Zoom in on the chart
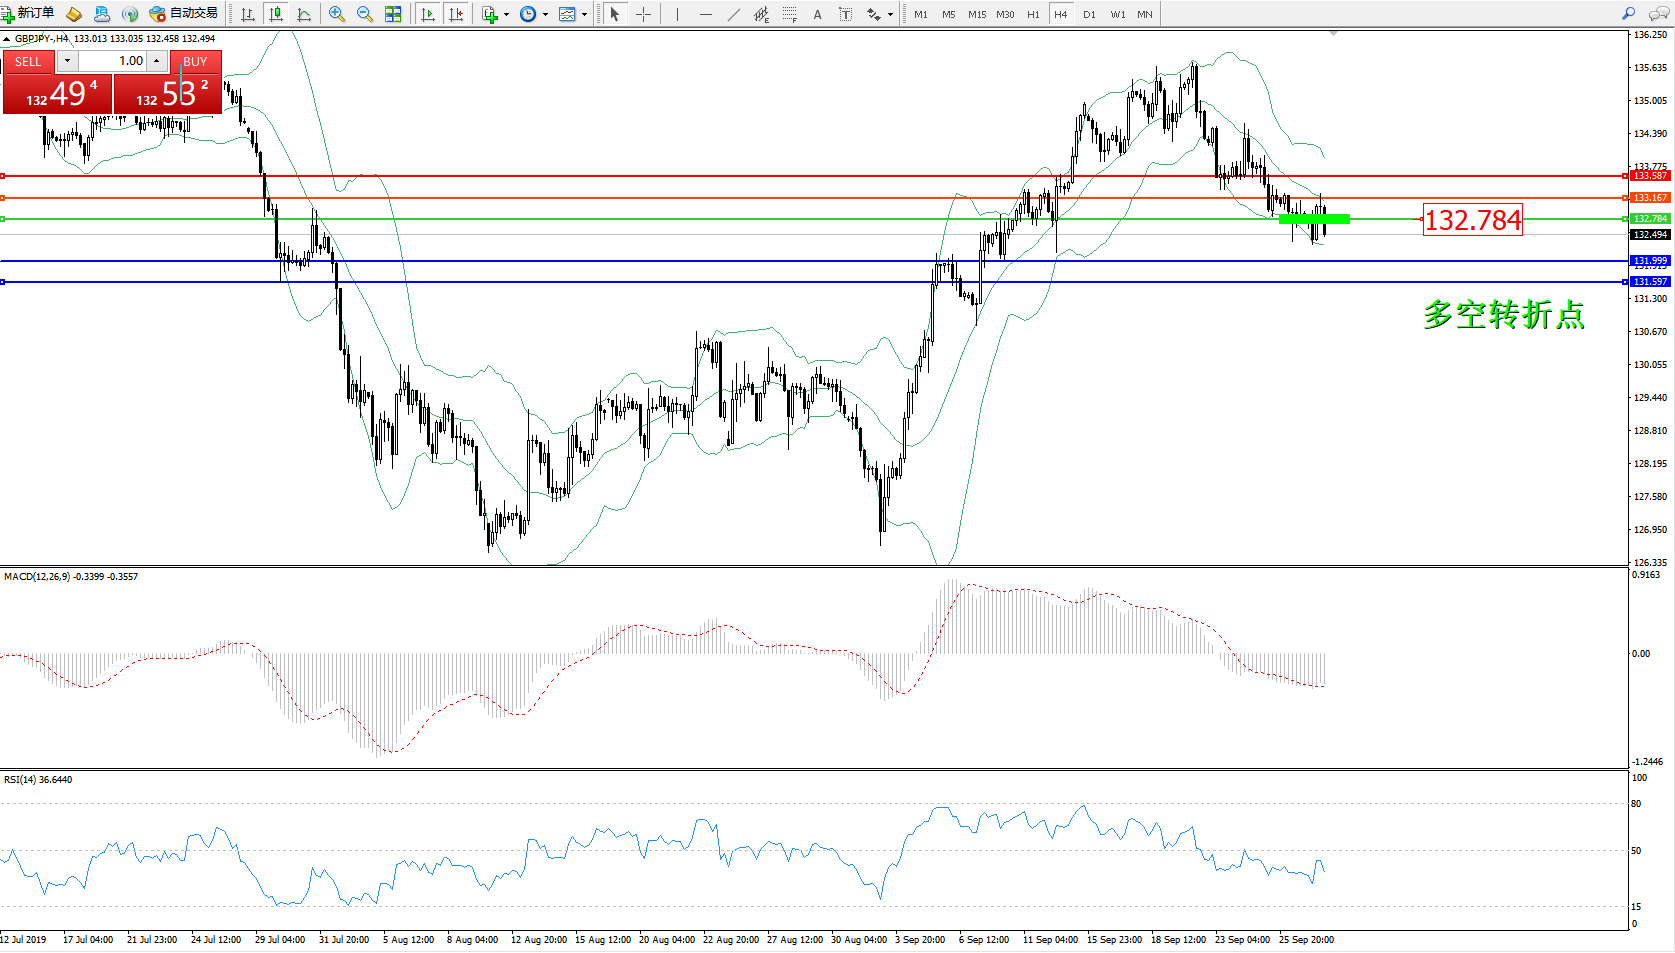Viewport: 1675px width, 953px height. (337, 14)
